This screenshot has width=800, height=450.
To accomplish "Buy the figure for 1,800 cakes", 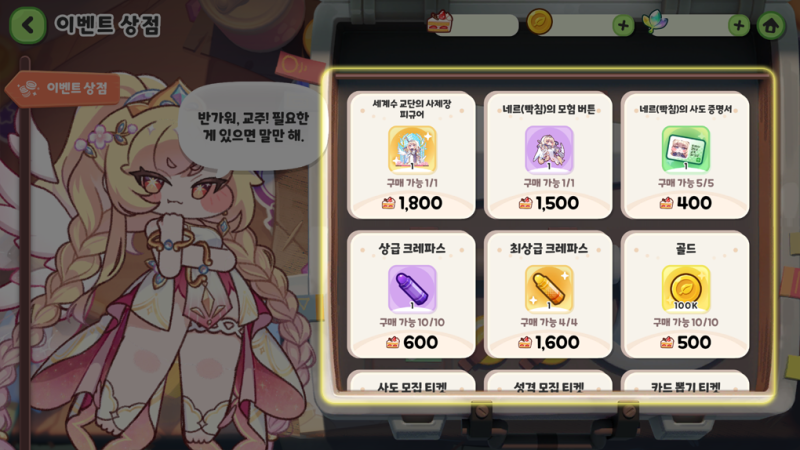I will click(x=412, y=203).
